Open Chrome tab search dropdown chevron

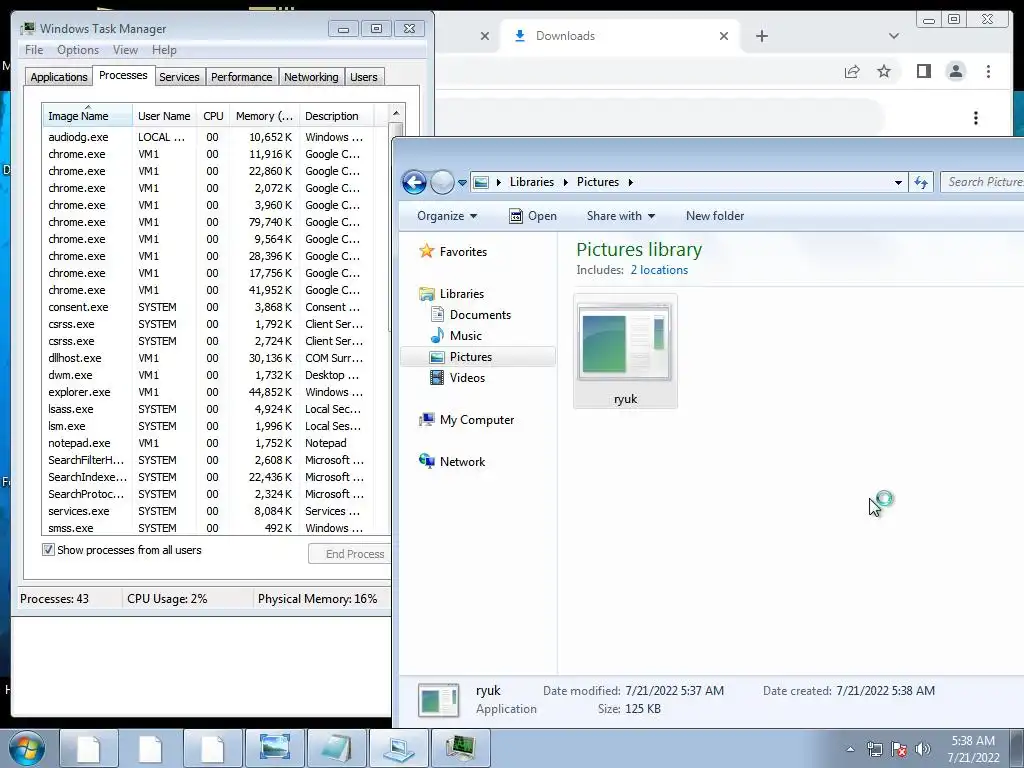tap(893, 36)
